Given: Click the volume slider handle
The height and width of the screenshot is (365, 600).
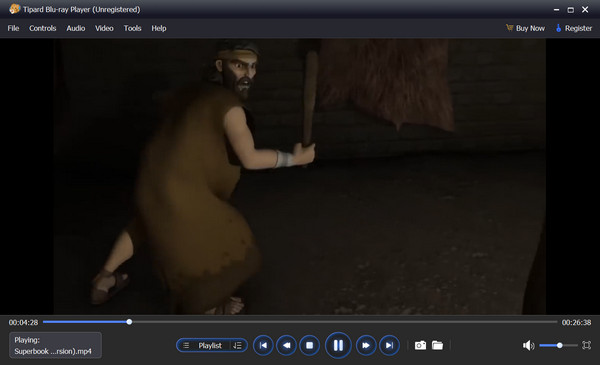Looking at the screenshot, I should (559, 345).
